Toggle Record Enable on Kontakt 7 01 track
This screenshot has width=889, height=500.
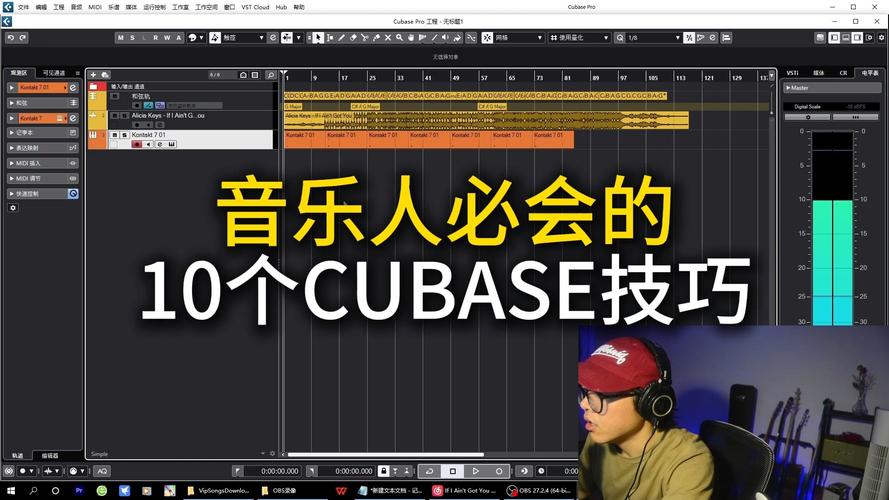(x=137, y=144)
